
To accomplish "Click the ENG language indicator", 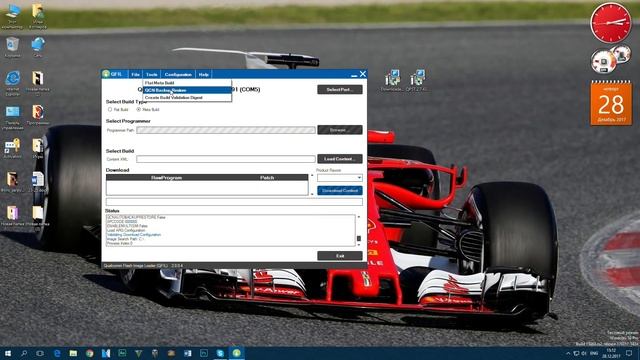I will [x=594, y=353].
